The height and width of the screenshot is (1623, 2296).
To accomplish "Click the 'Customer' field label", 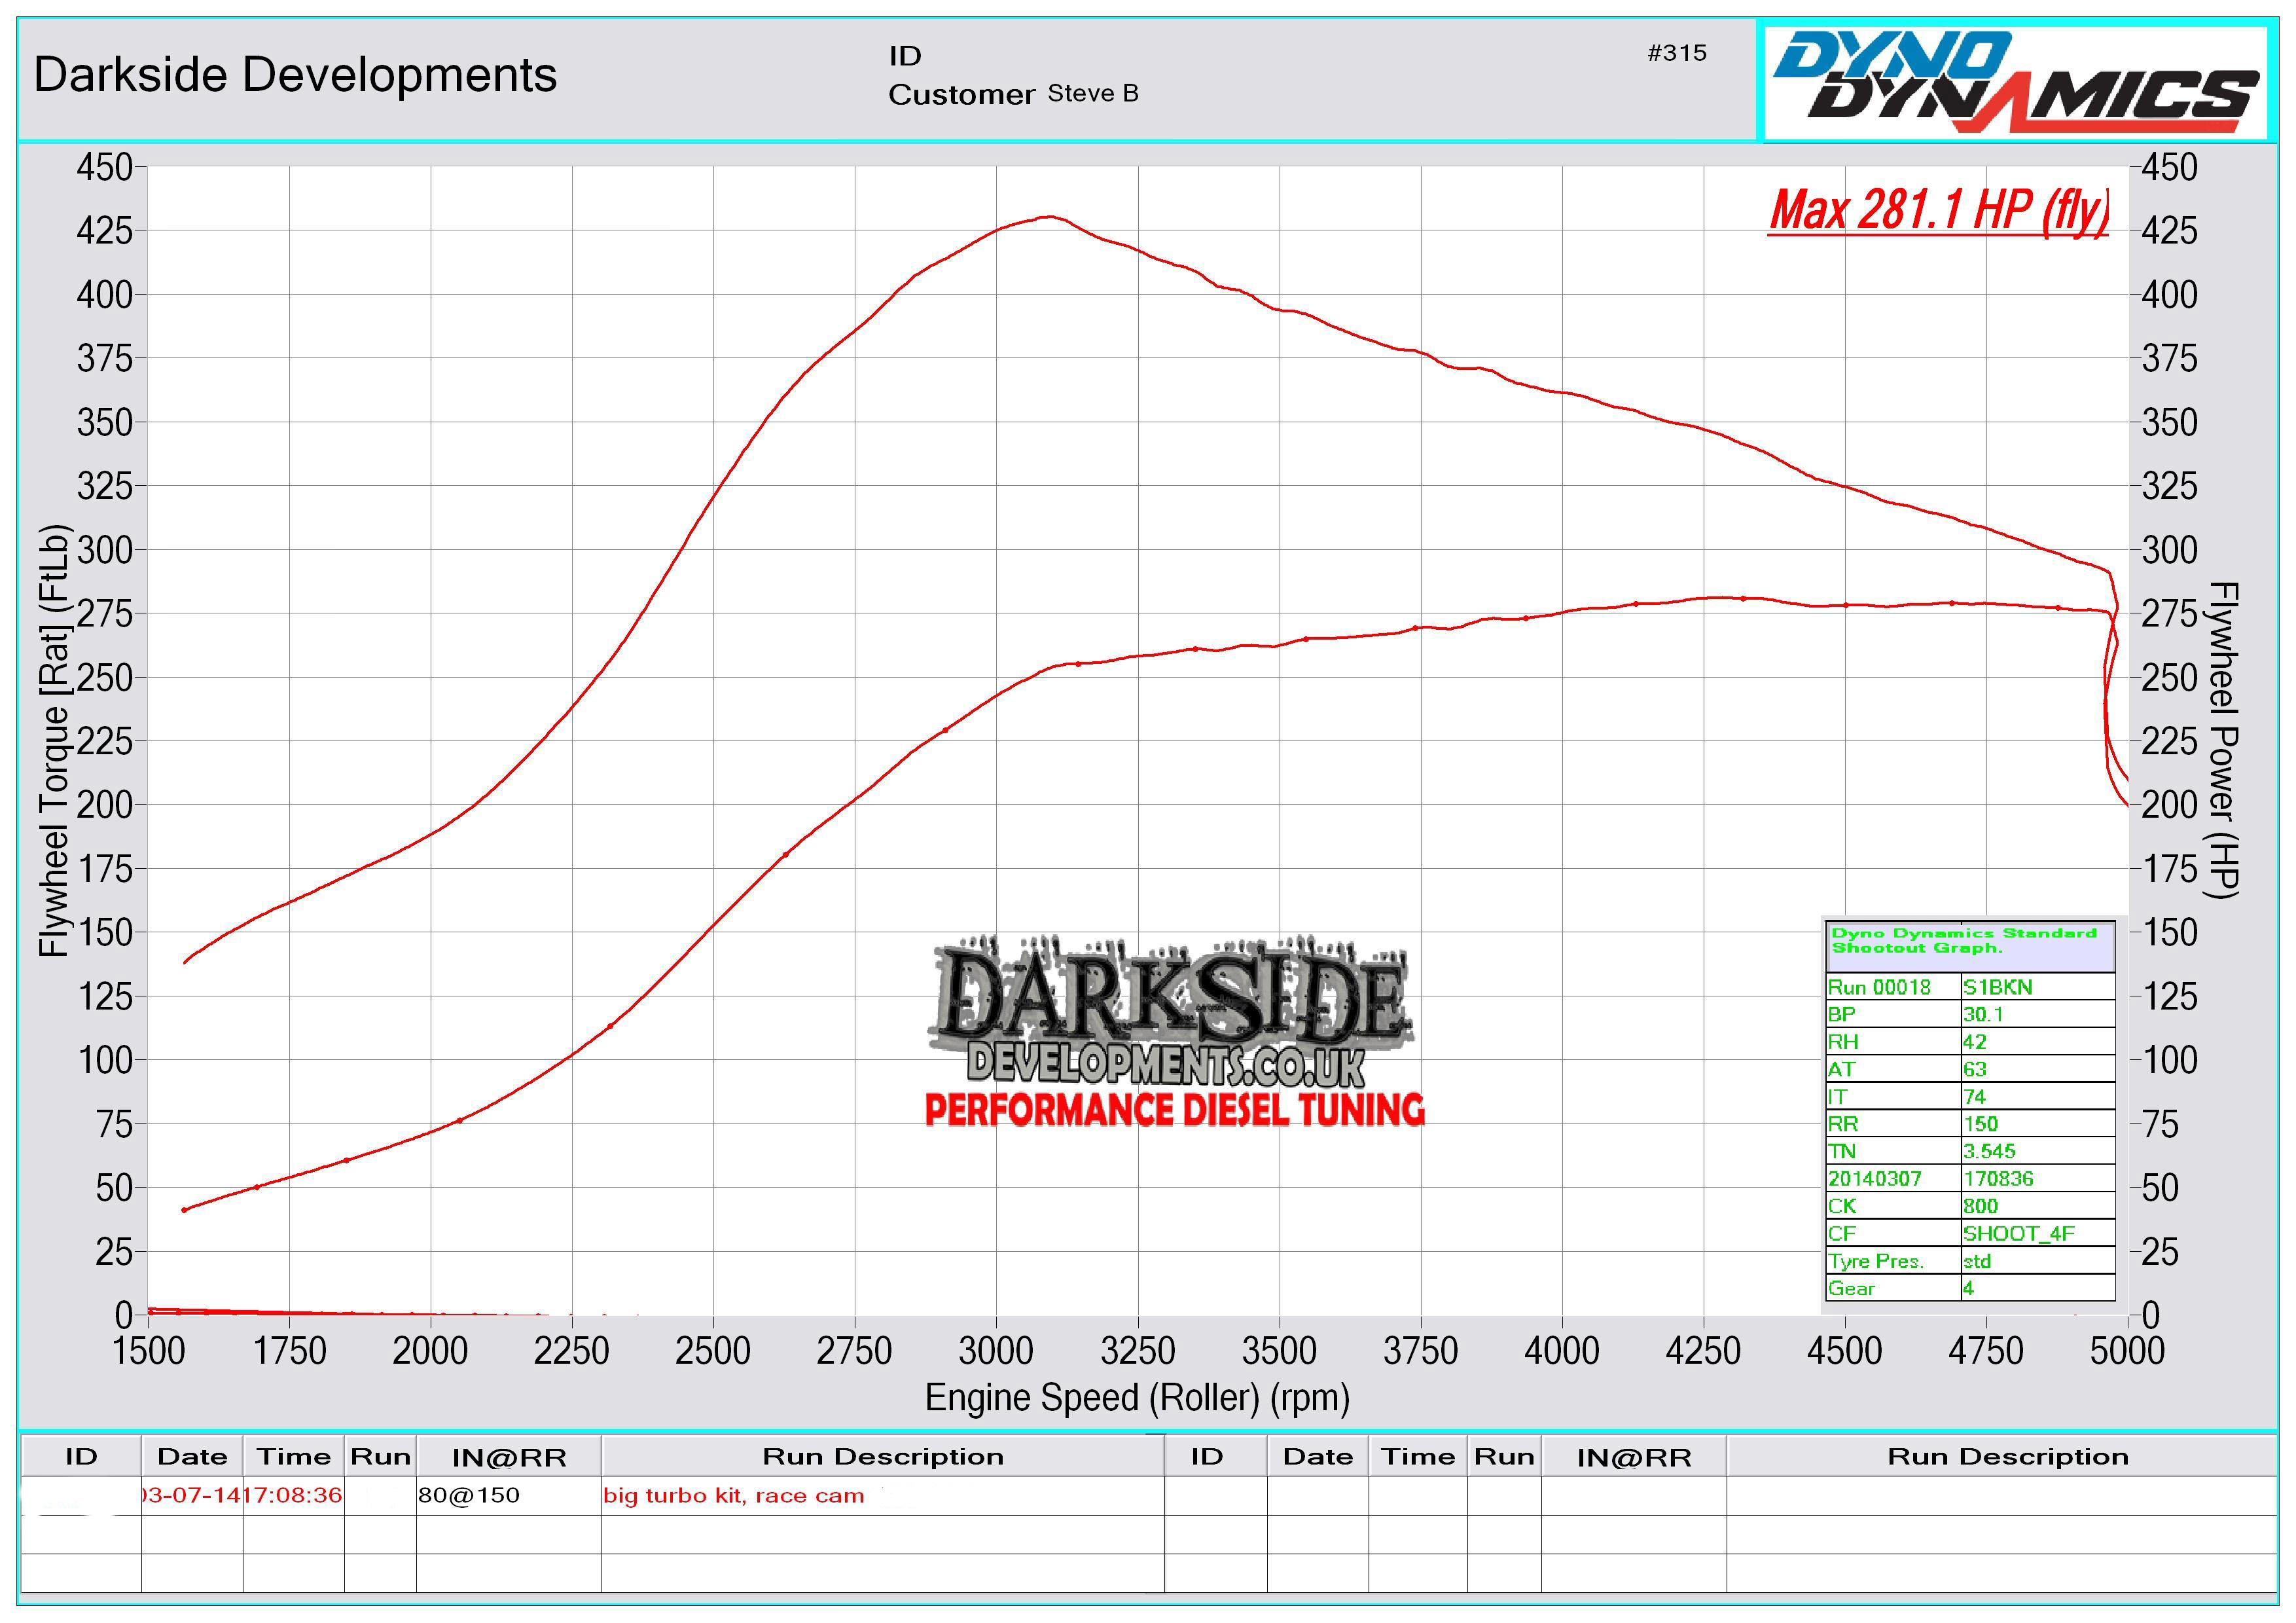I will [x=961, y=94].
